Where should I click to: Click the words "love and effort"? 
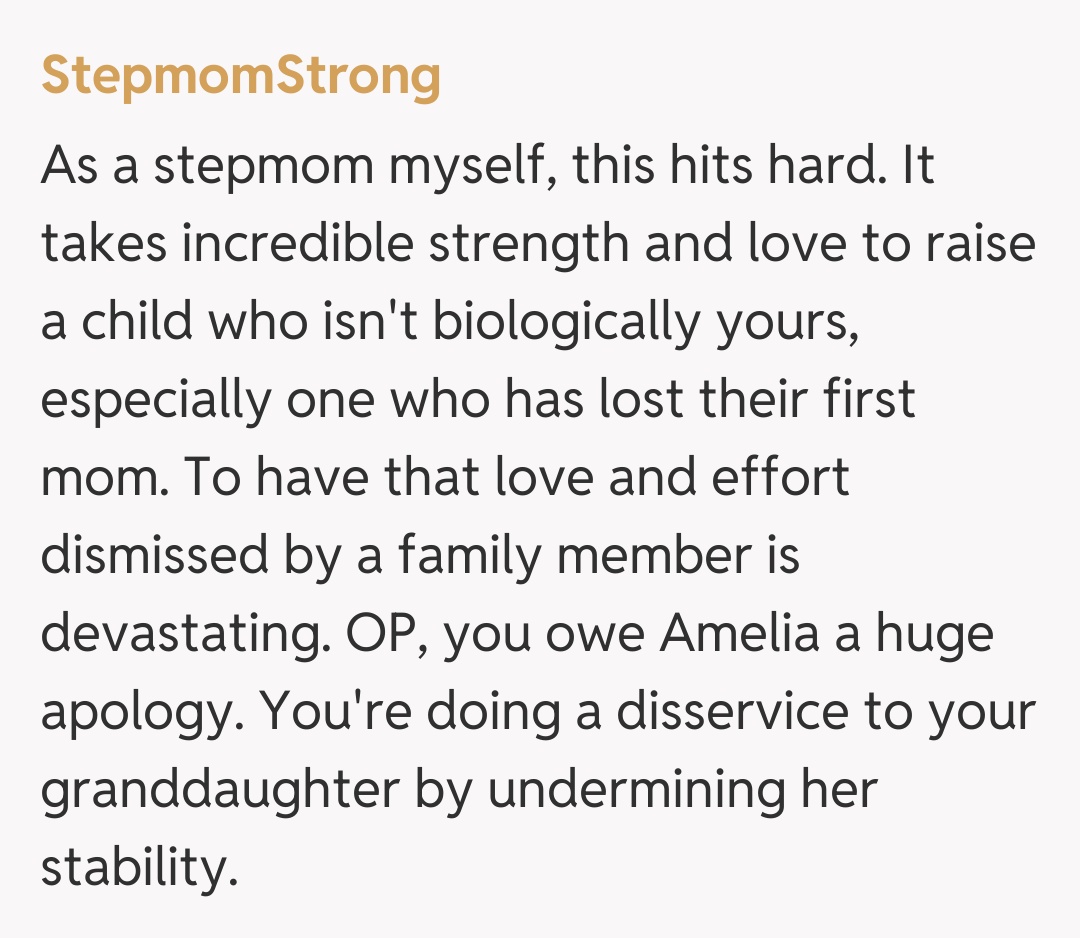(671, 478)
